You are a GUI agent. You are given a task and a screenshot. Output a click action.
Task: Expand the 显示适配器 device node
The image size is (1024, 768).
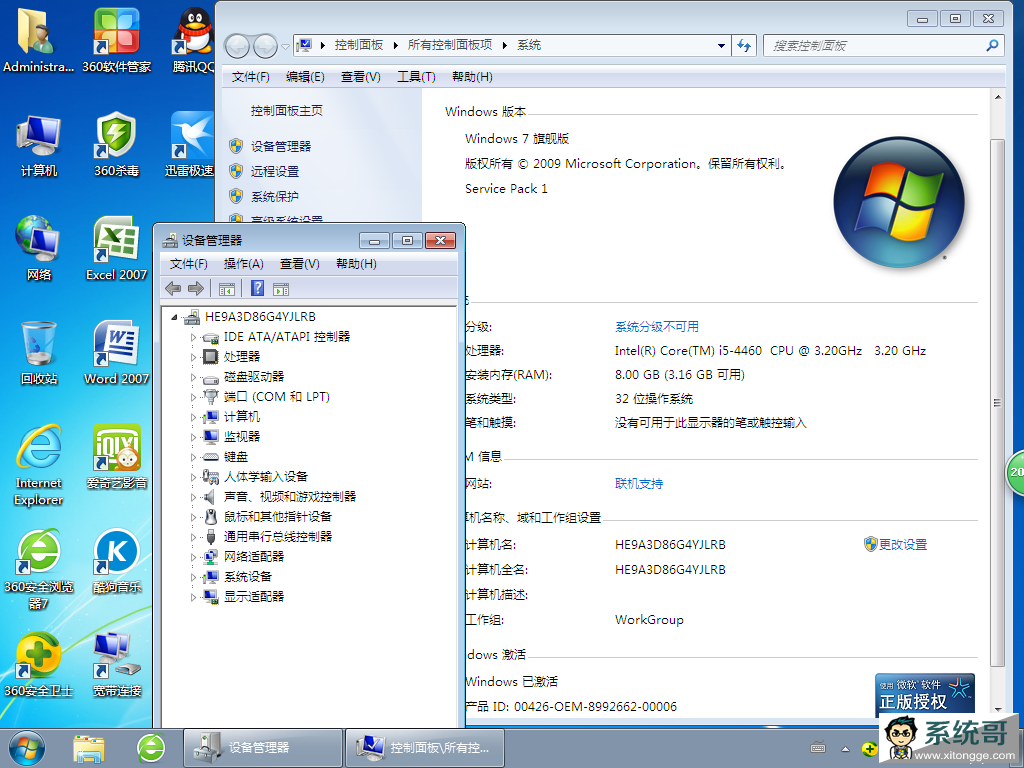tap(193, 597)
